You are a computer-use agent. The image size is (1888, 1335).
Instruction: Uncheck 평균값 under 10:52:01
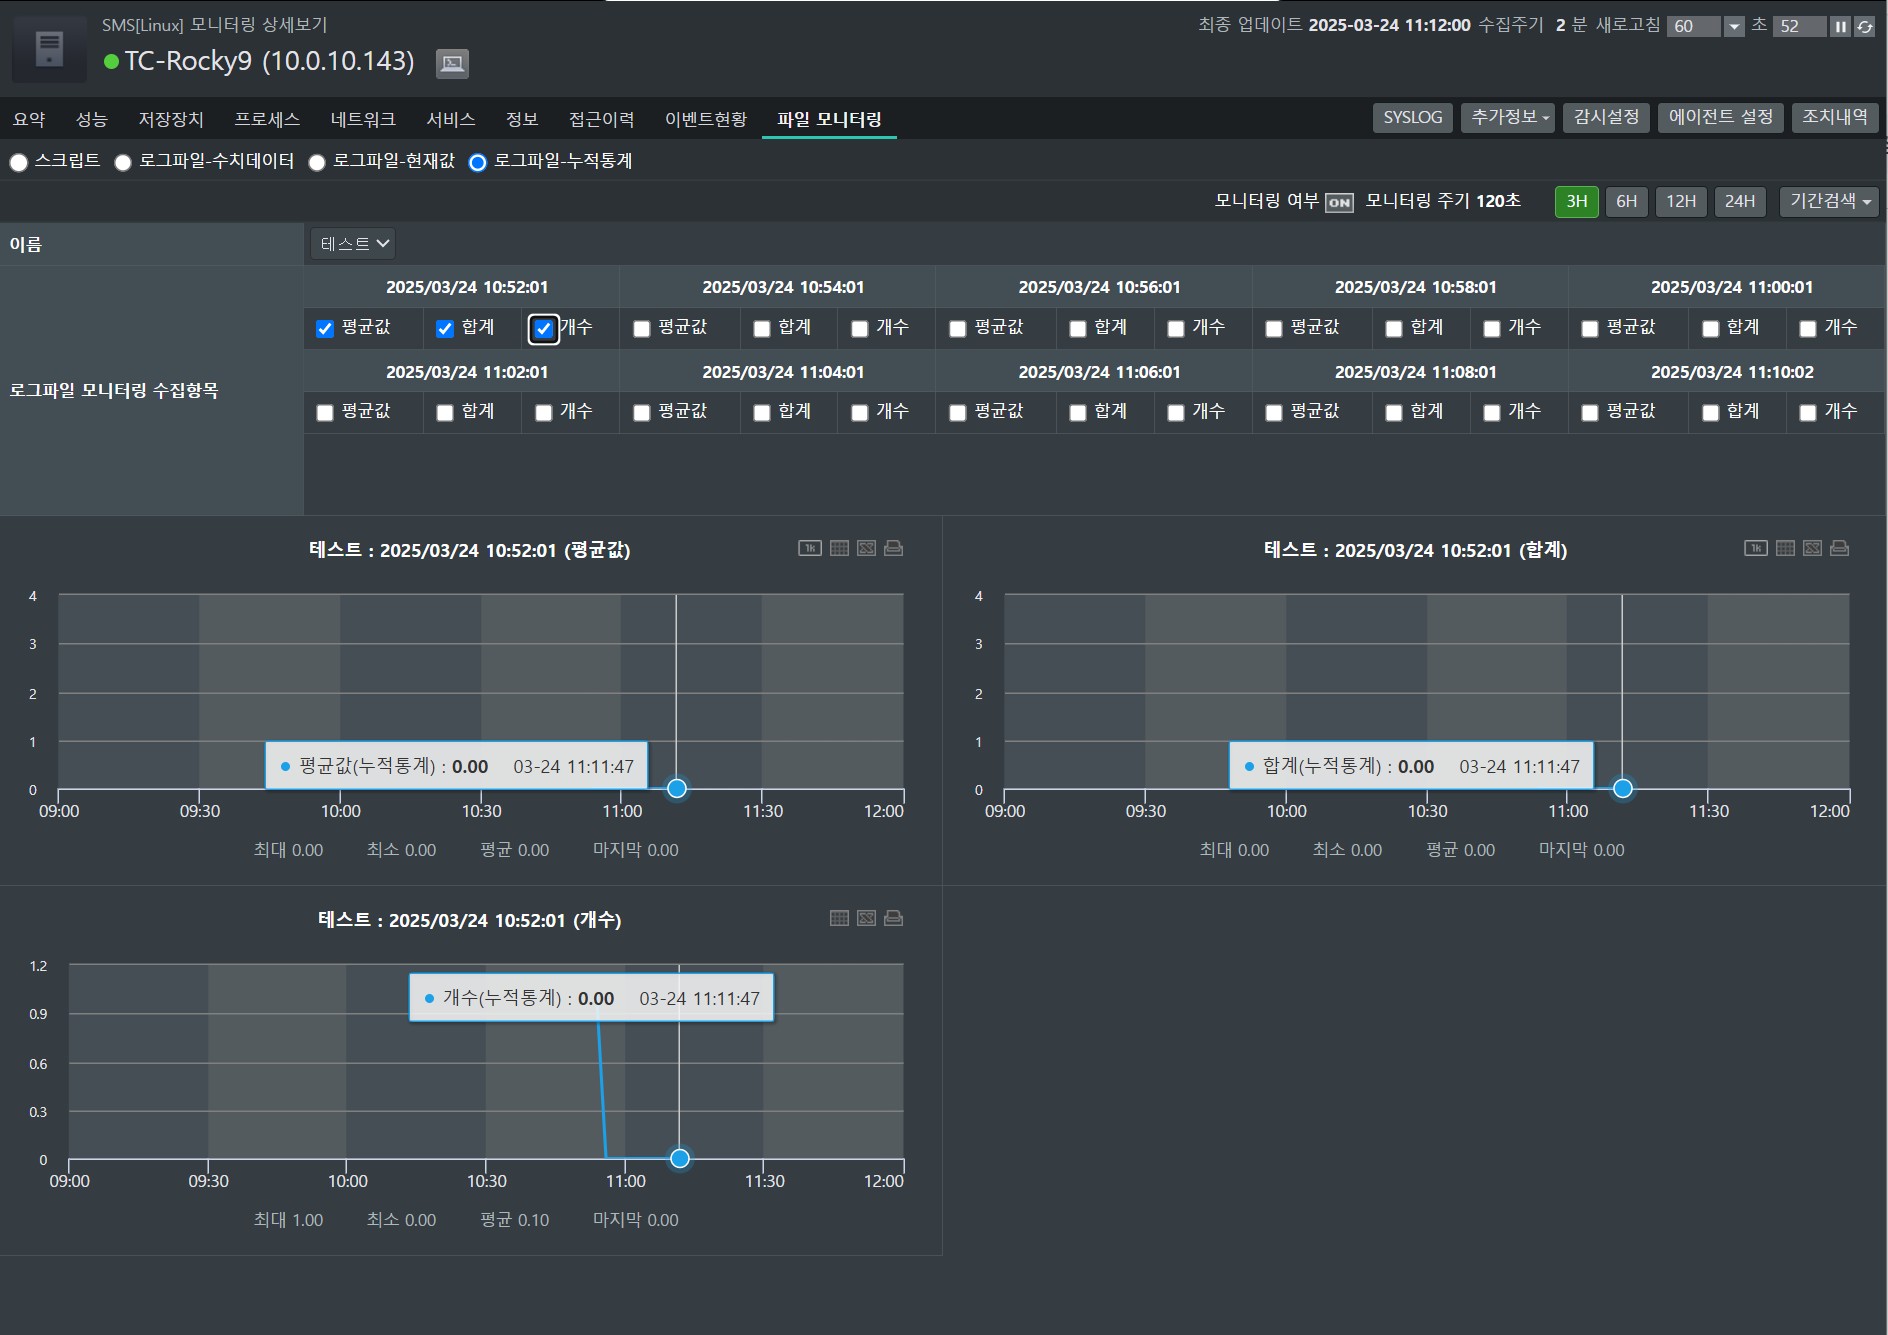pyautogui.click(x=325, y=329)
